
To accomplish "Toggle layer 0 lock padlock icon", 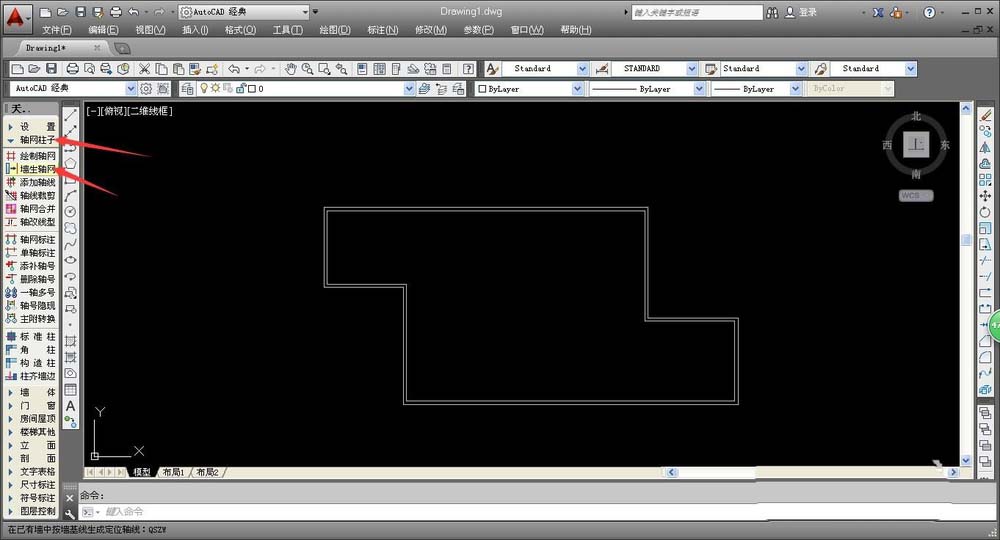I will 240,89.
